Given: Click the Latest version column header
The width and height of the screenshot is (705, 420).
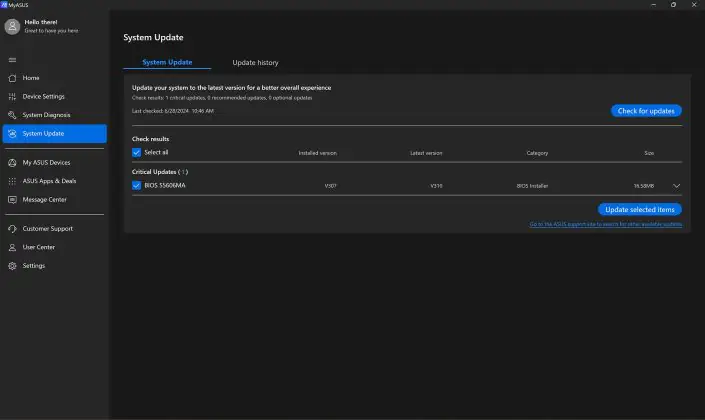Looking at the screenshot, I should tap(426, 153).
